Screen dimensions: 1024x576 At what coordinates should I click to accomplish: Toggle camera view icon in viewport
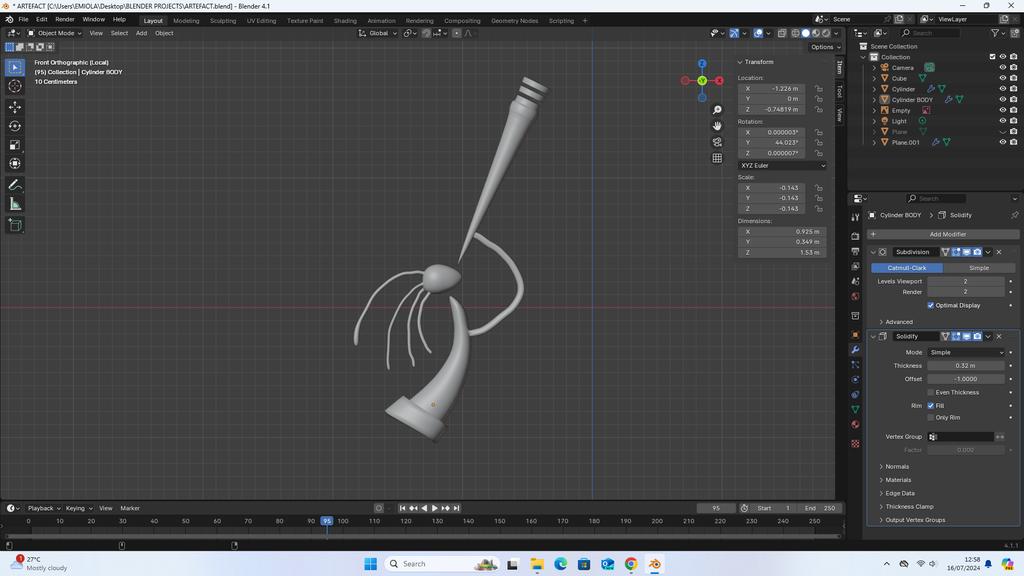717,142
